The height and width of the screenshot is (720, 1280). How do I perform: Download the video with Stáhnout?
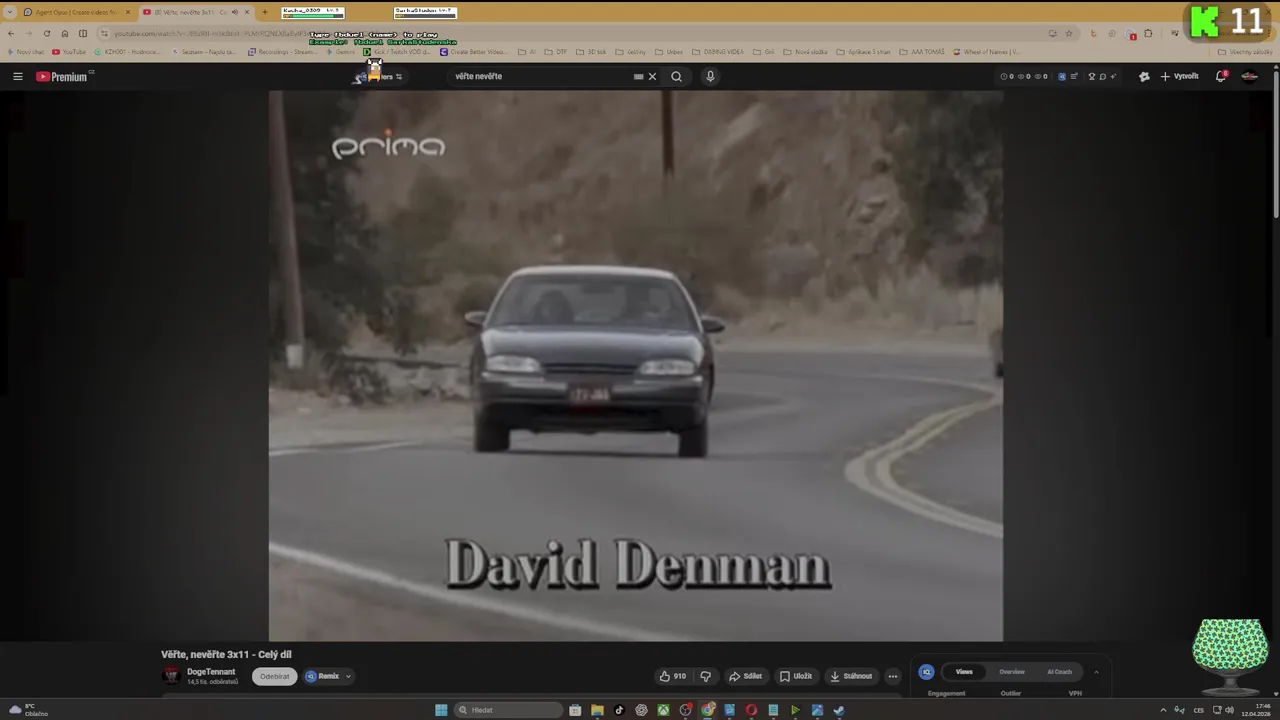coord(851,676)
